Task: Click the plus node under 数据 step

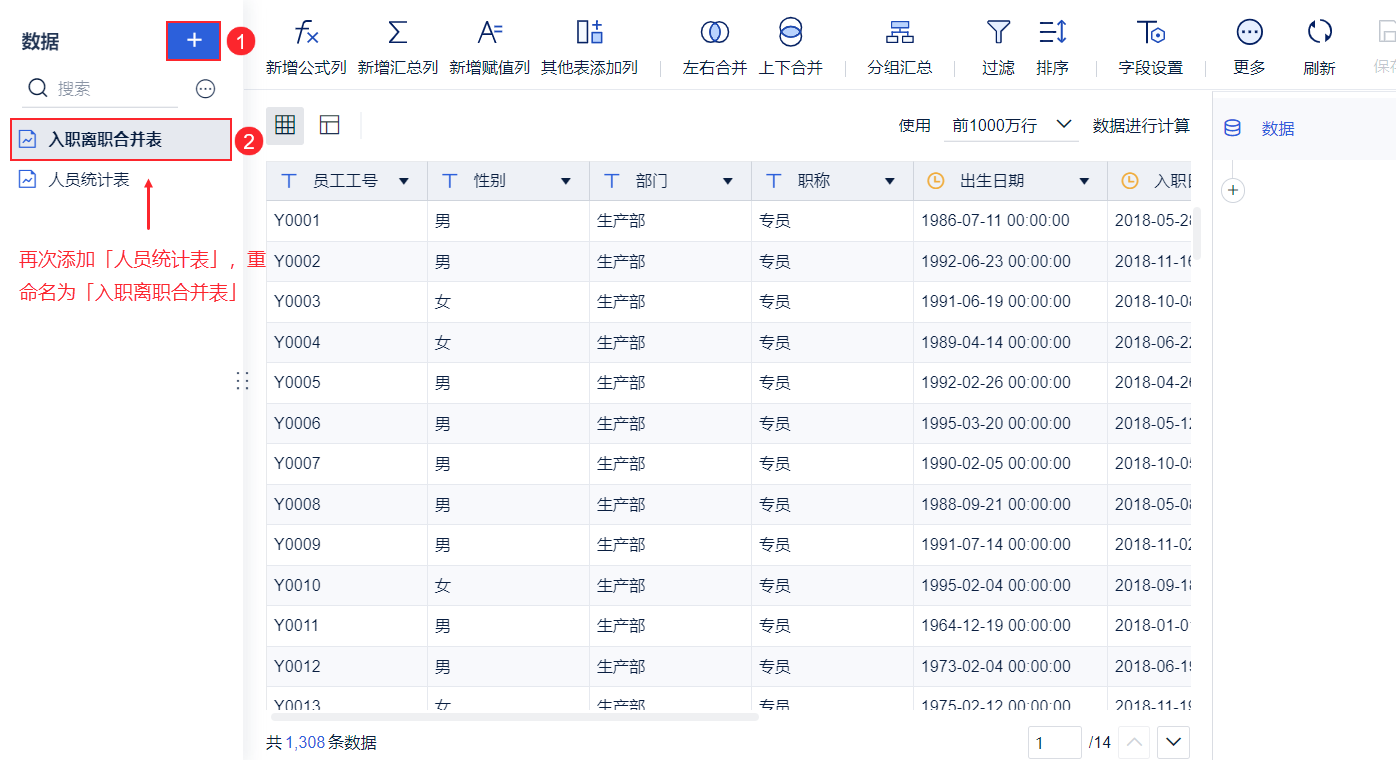Action: tap(1233, 190)
